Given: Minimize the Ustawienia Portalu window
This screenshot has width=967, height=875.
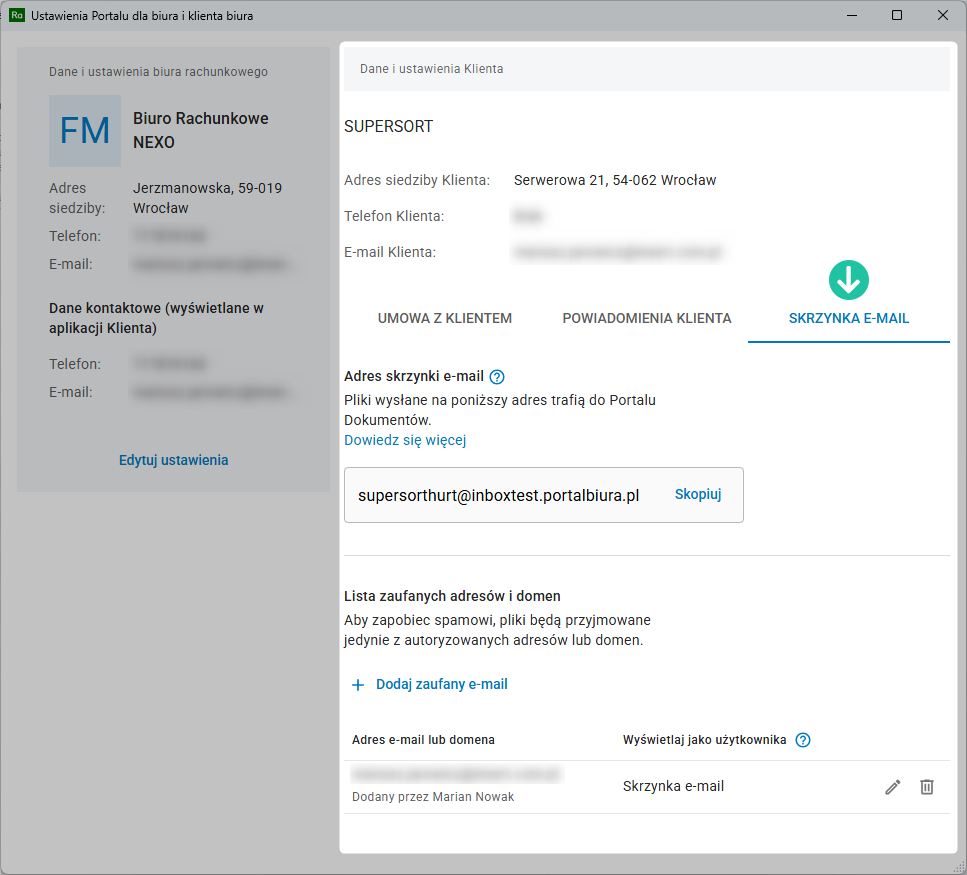Looking at the screenshot, I should click(x=852, y=16).
